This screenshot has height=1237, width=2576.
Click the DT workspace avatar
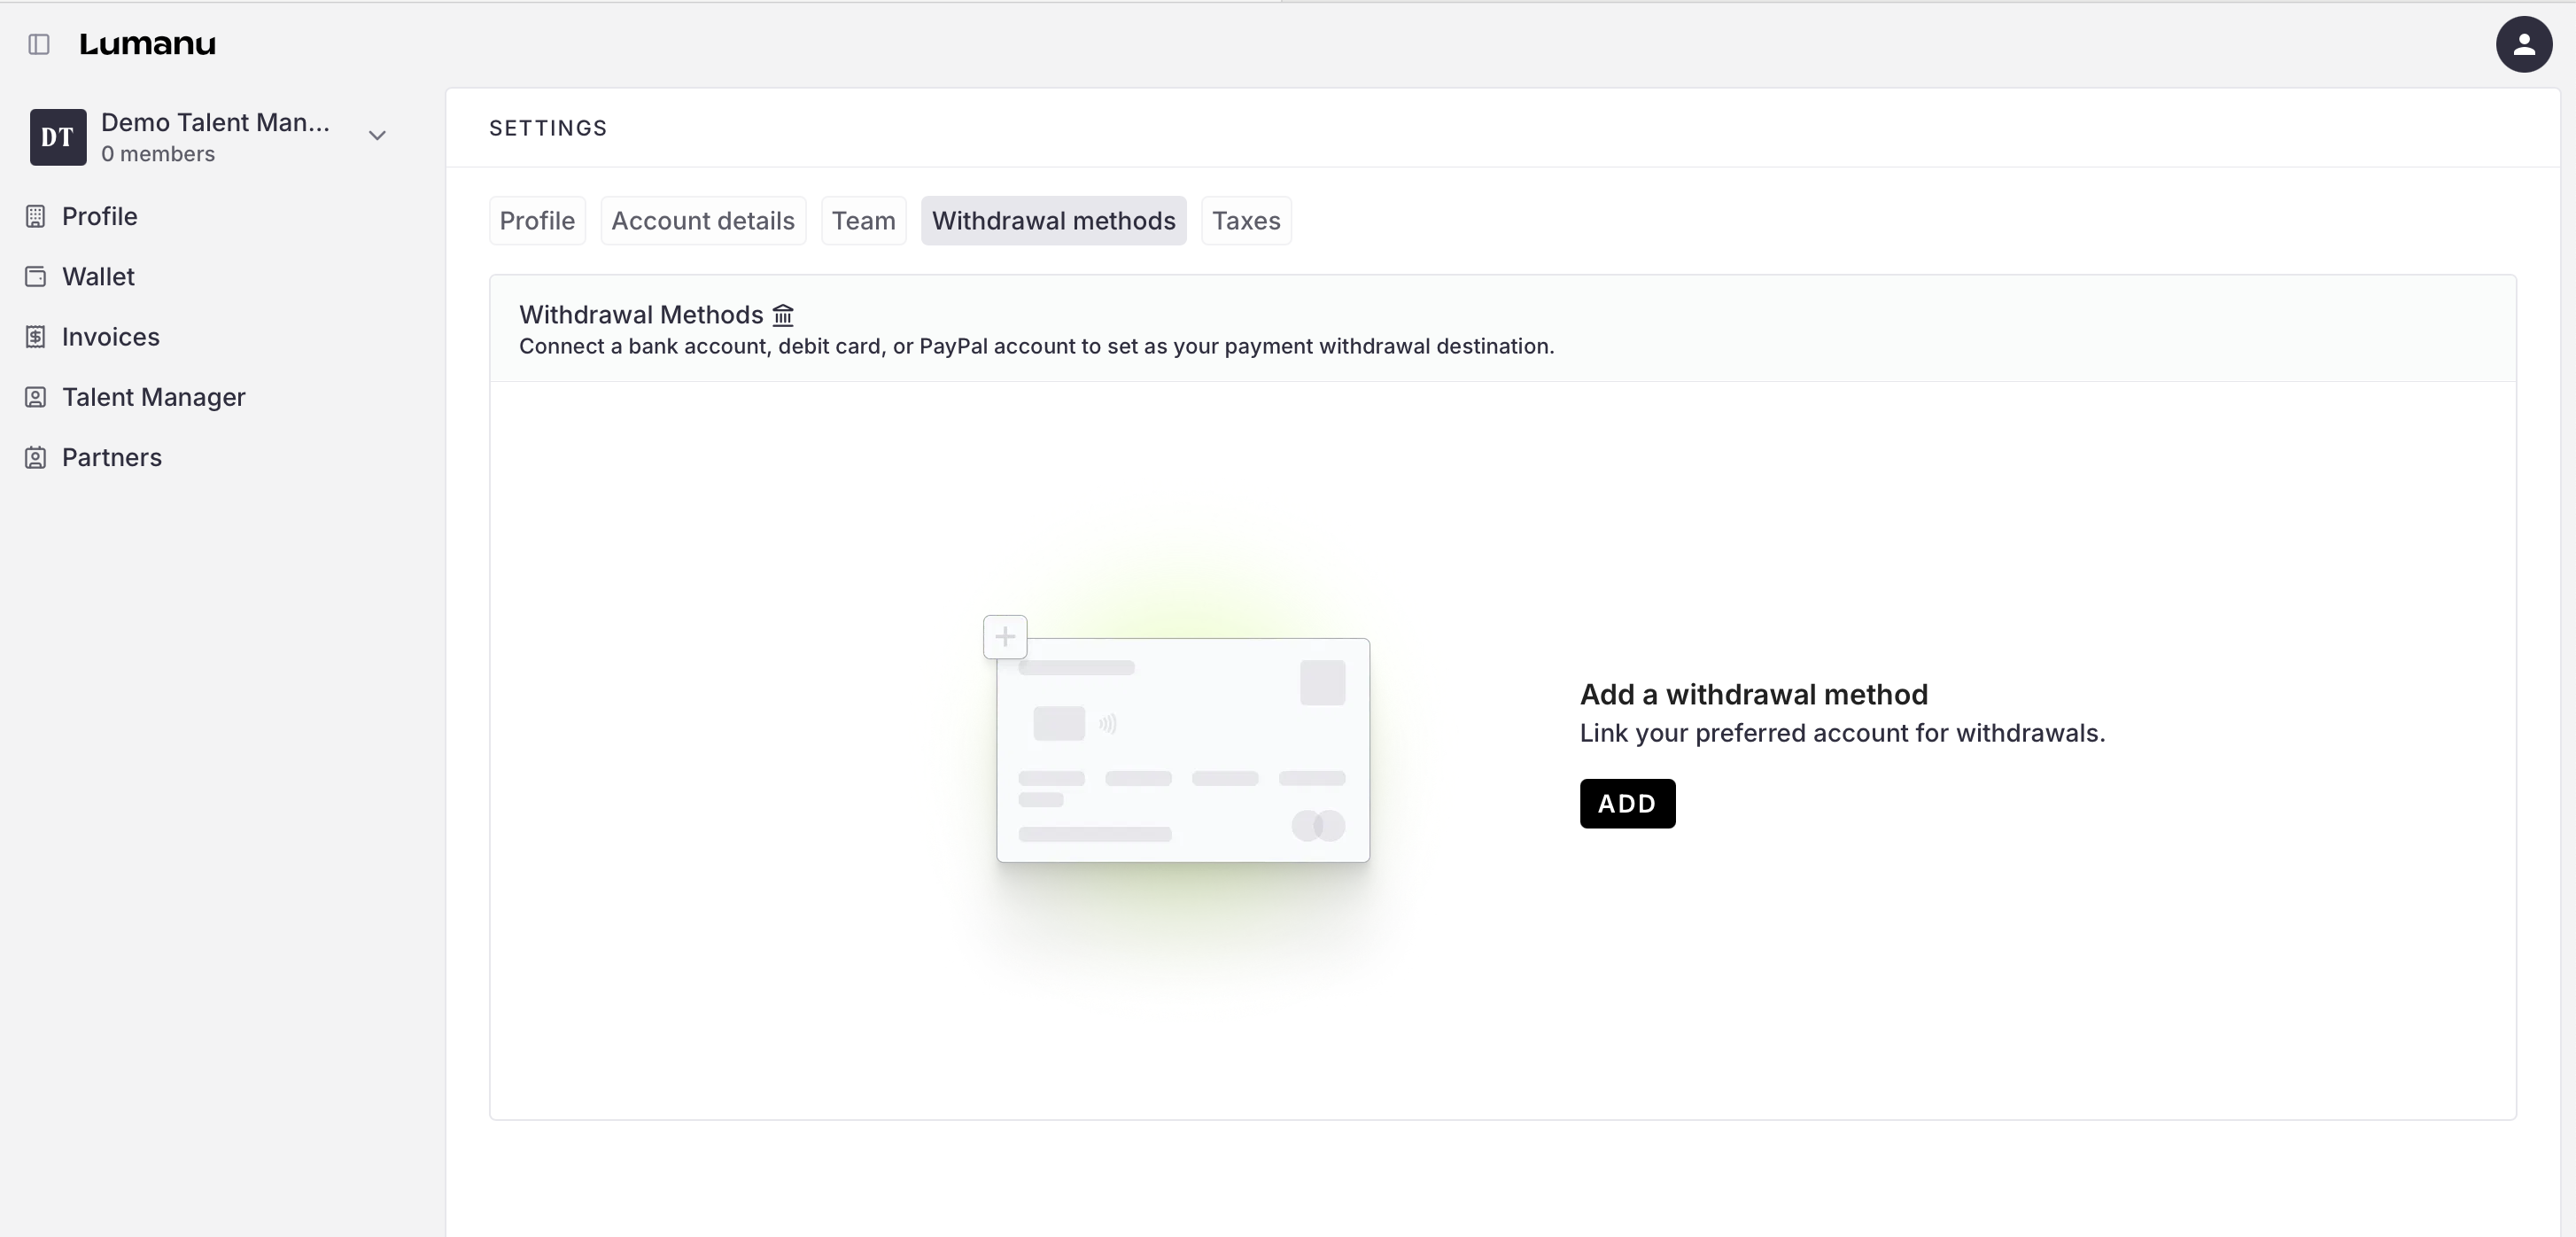[x=58, y=137]
